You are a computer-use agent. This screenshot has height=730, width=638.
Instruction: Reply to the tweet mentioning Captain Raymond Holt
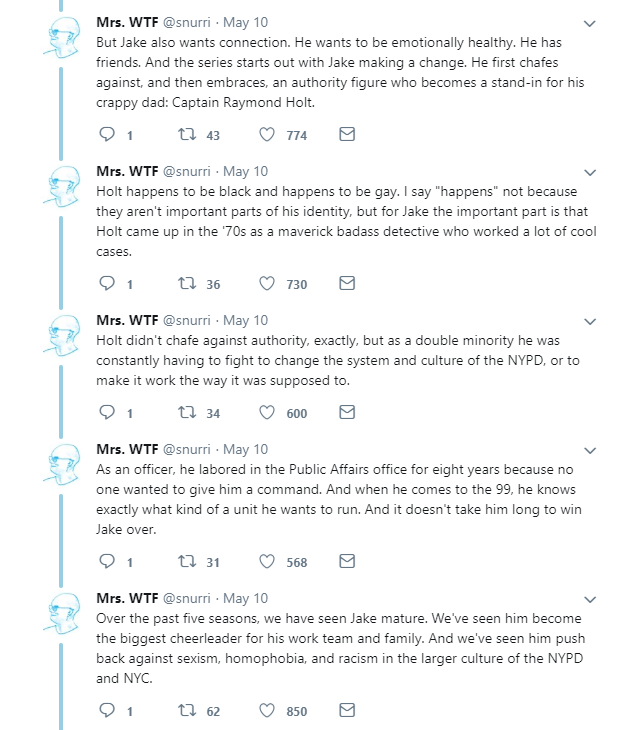coord(109,134)
